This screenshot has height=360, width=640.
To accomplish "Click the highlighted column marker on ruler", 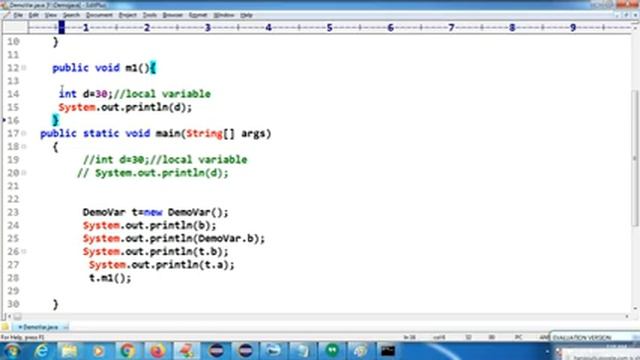I will [x=62, y=27].
